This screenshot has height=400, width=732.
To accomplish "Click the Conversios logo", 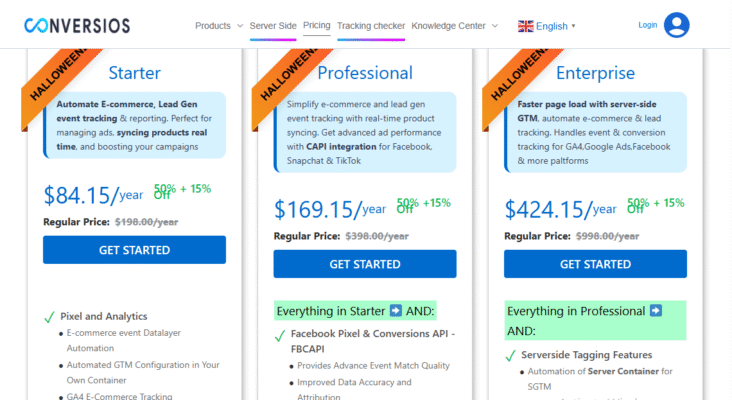I will (90, 25).
